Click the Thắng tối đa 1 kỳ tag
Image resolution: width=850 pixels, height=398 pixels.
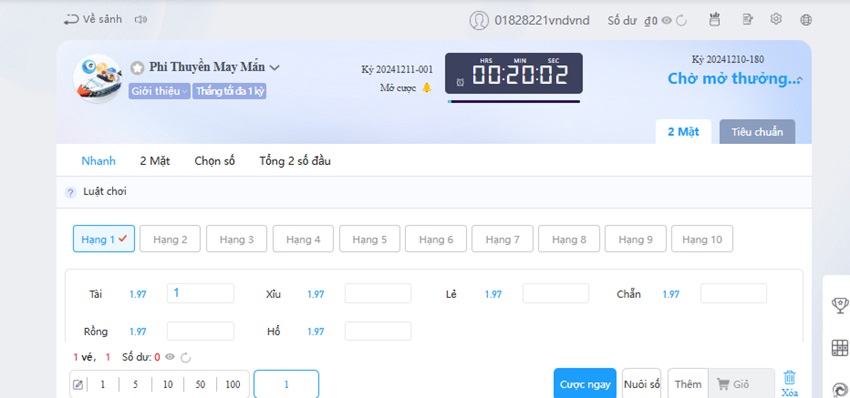click(x=229, y=91)
